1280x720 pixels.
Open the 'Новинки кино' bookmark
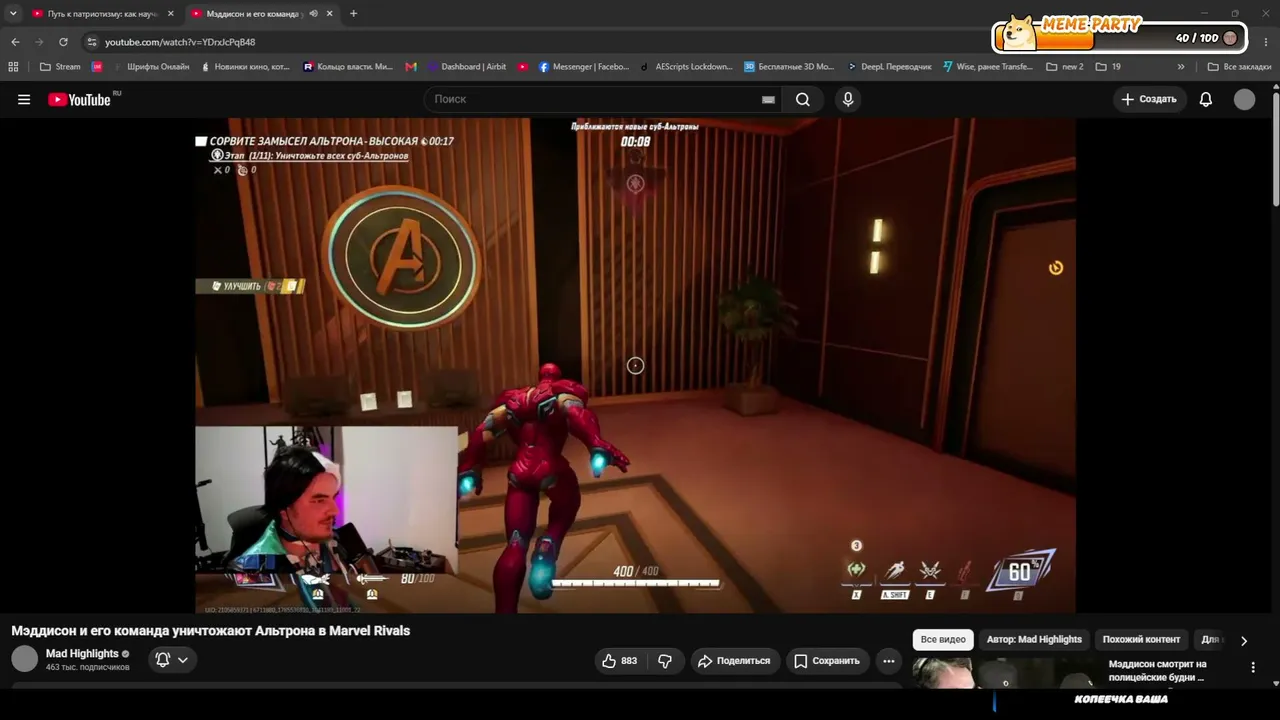click(245, 67)
